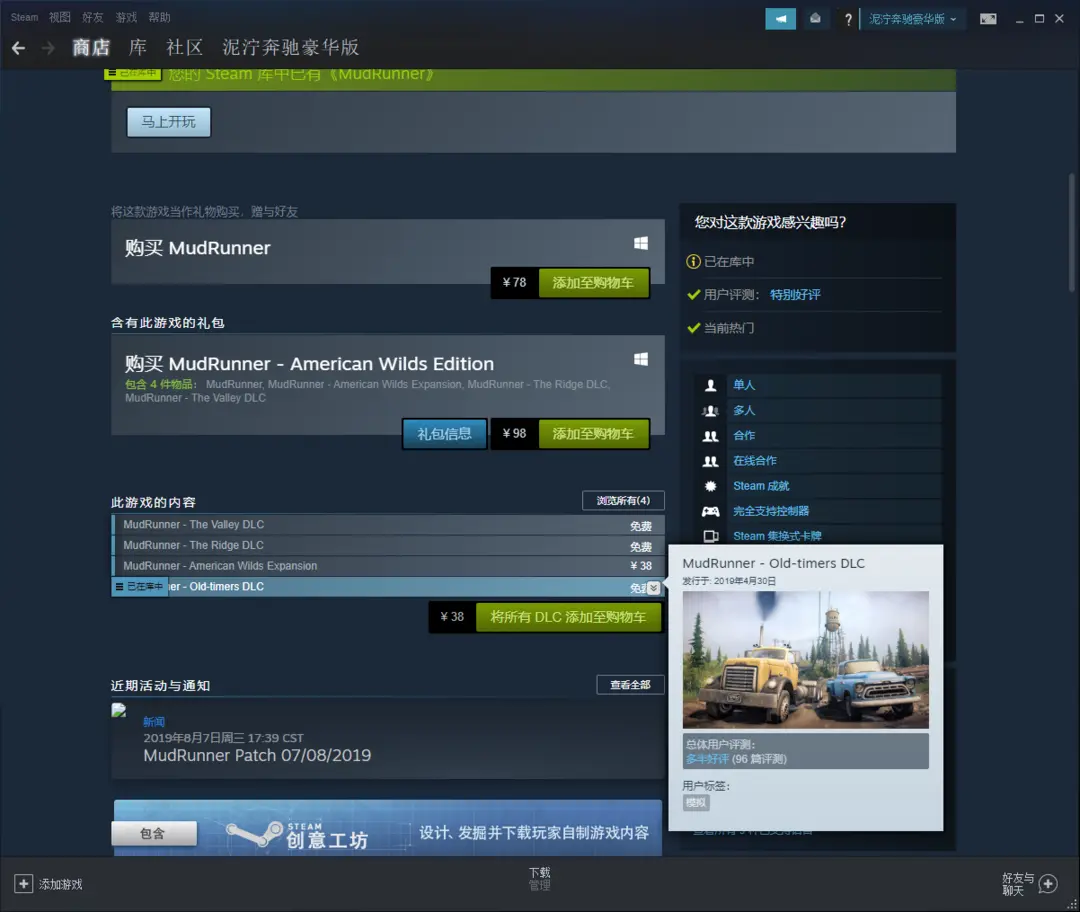The width and height of the screenshot is (1080, 912).
Task: Open the 好友 menu
Action: point(92,17)
